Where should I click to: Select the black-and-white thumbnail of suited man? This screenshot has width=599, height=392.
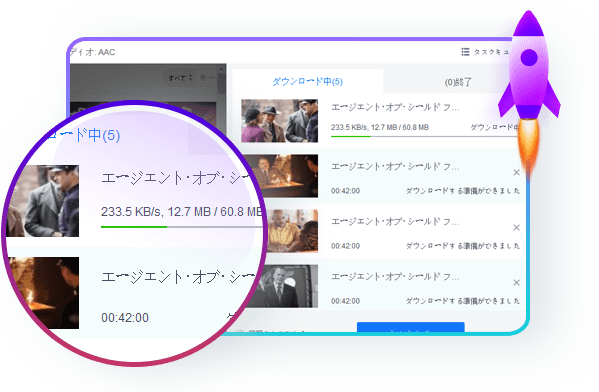click(287, 286)
